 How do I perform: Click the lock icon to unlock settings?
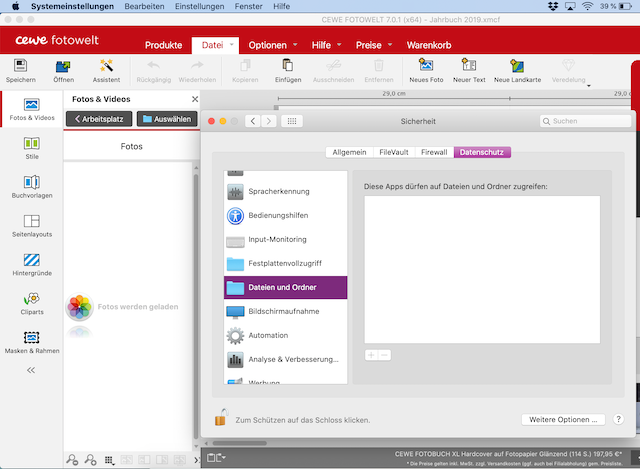point(219,419)
